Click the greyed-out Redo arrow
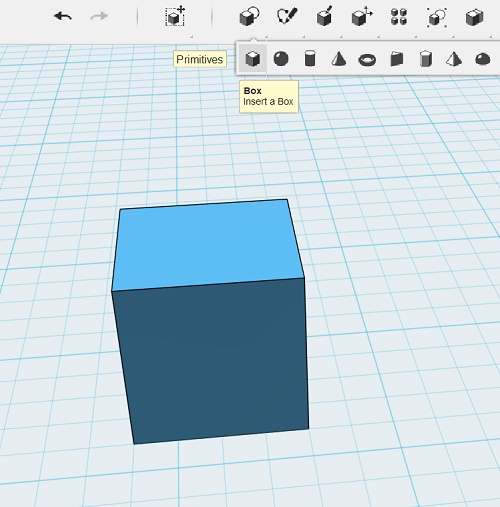The height and width of the screenshot is (507, 500). (99, 16)
